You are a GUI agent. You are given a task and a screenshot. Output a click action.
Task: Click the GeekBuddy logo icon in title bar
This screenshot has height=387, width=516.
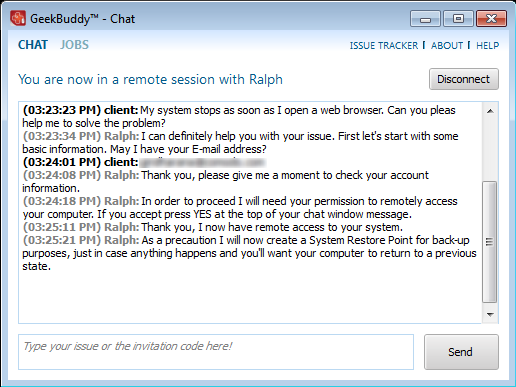18,18
